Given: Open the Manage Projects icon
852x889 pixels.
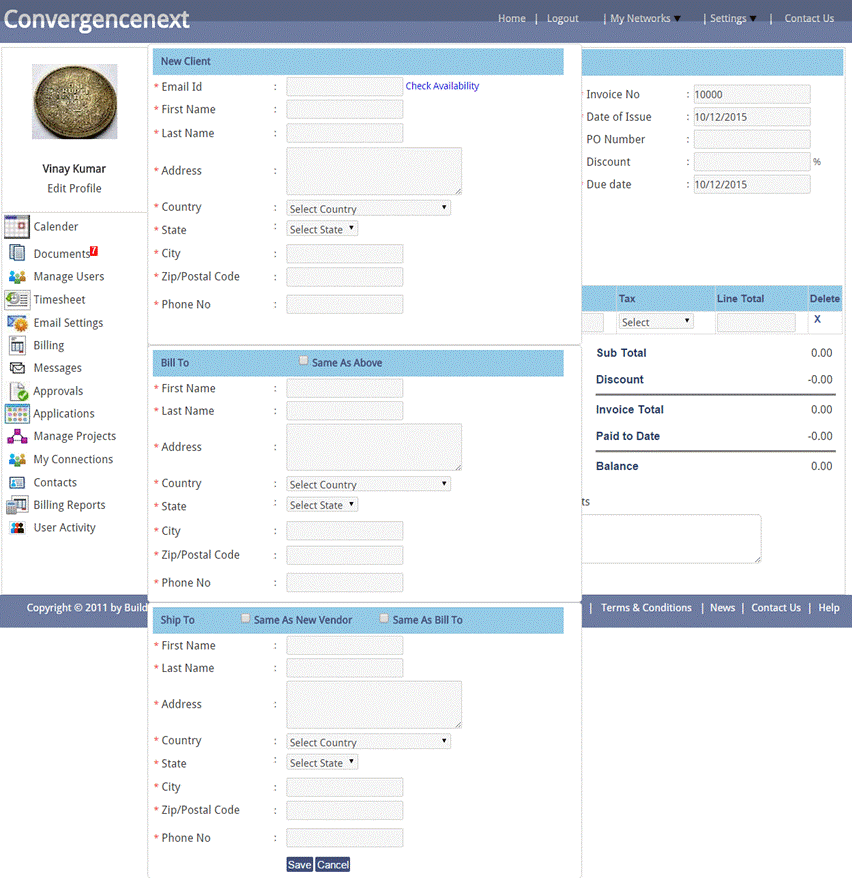Looking at the screenshot, I should click(x=17, y=437).
